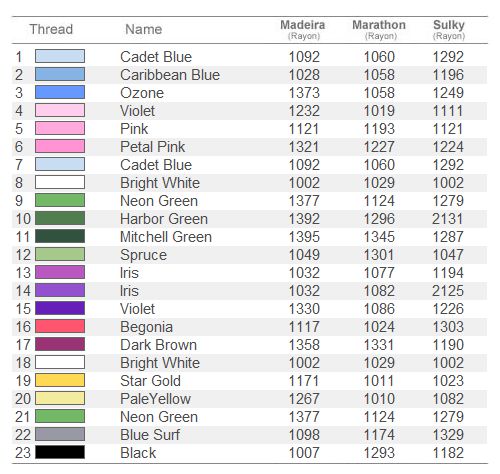Click Madeira value 1330 in row 15
Image resolution: width=500 pixels, height=474 pixels.
[304, 309]
